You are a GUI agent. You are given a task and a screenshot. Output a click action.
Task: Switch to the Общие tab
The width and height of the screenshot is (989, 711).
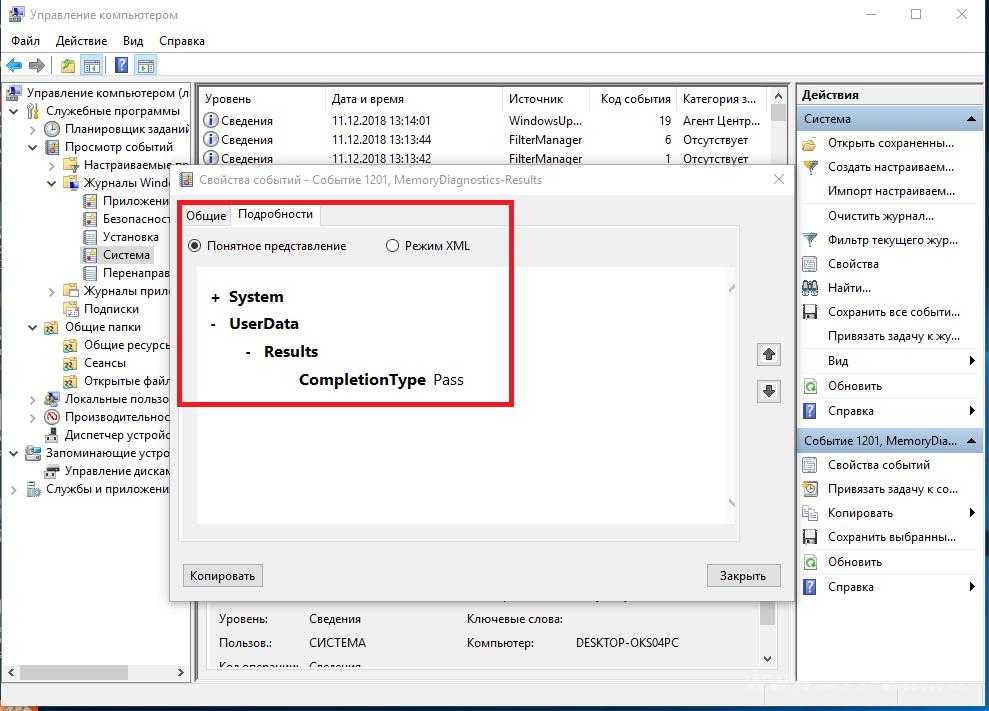point(206,216)
